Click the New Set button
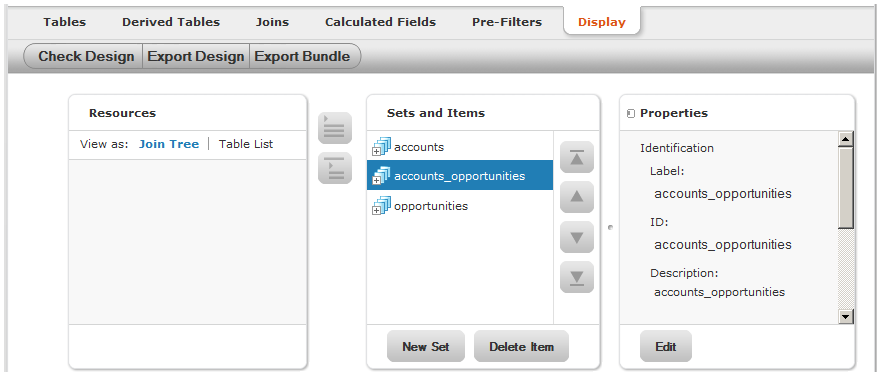The image size is (881, 376). pyautogui.click(x=425, y=346)
